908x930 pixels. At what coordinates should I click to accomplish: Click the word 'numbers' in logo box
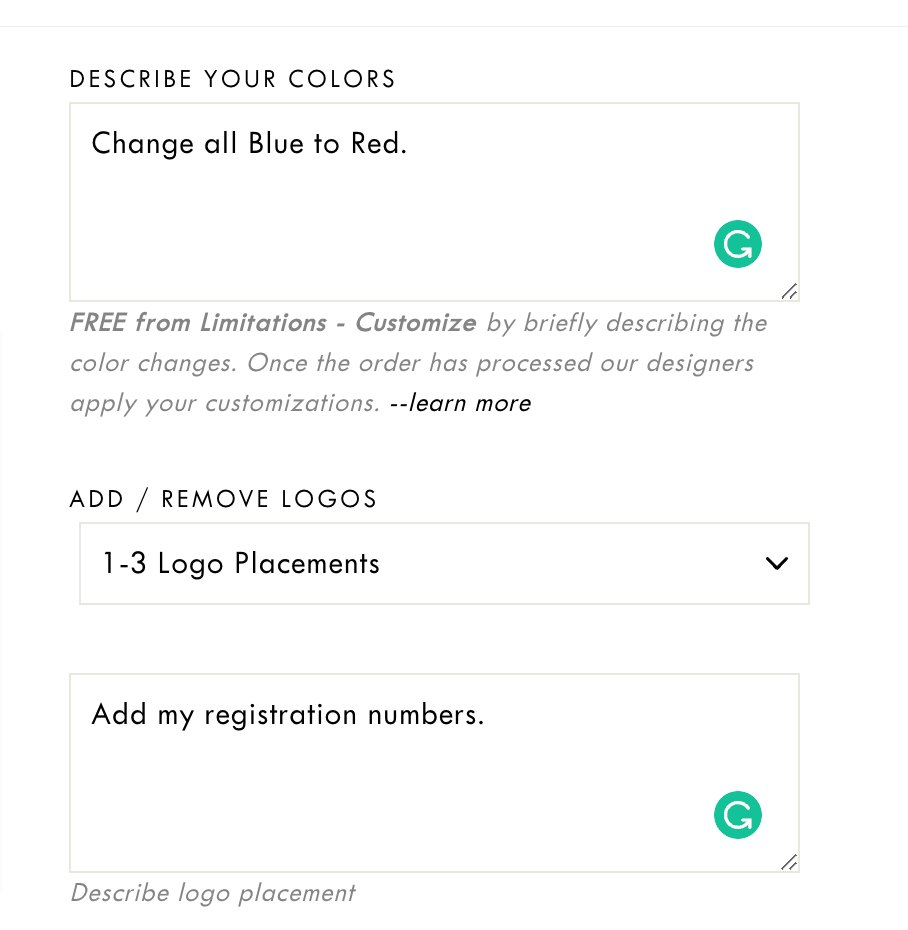422,714
